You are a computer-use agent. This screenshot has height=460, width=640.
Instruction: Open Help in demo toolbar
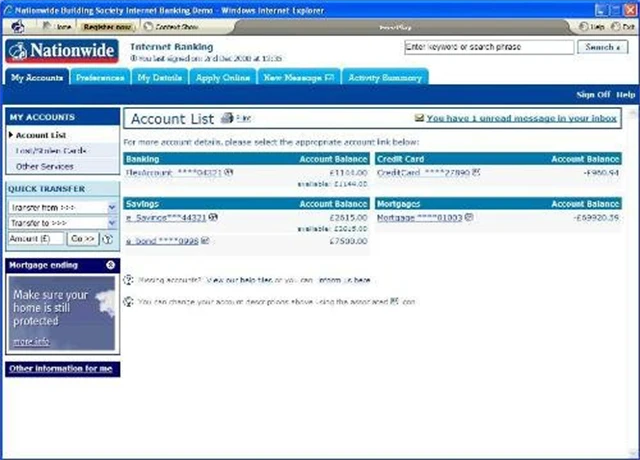point(592,27)
